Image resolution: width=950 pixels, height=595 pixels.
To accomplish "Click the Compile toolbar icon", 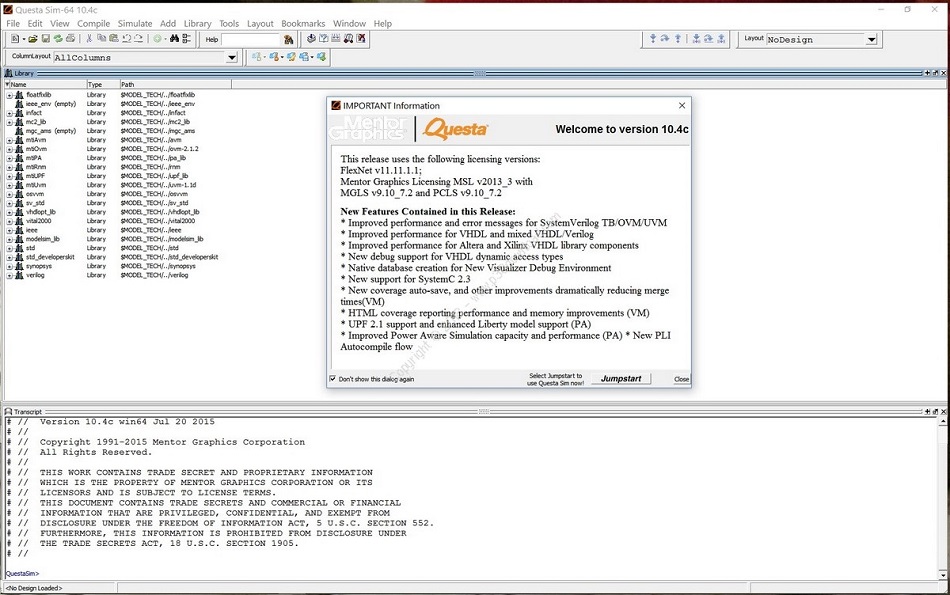I will (311, 39).
